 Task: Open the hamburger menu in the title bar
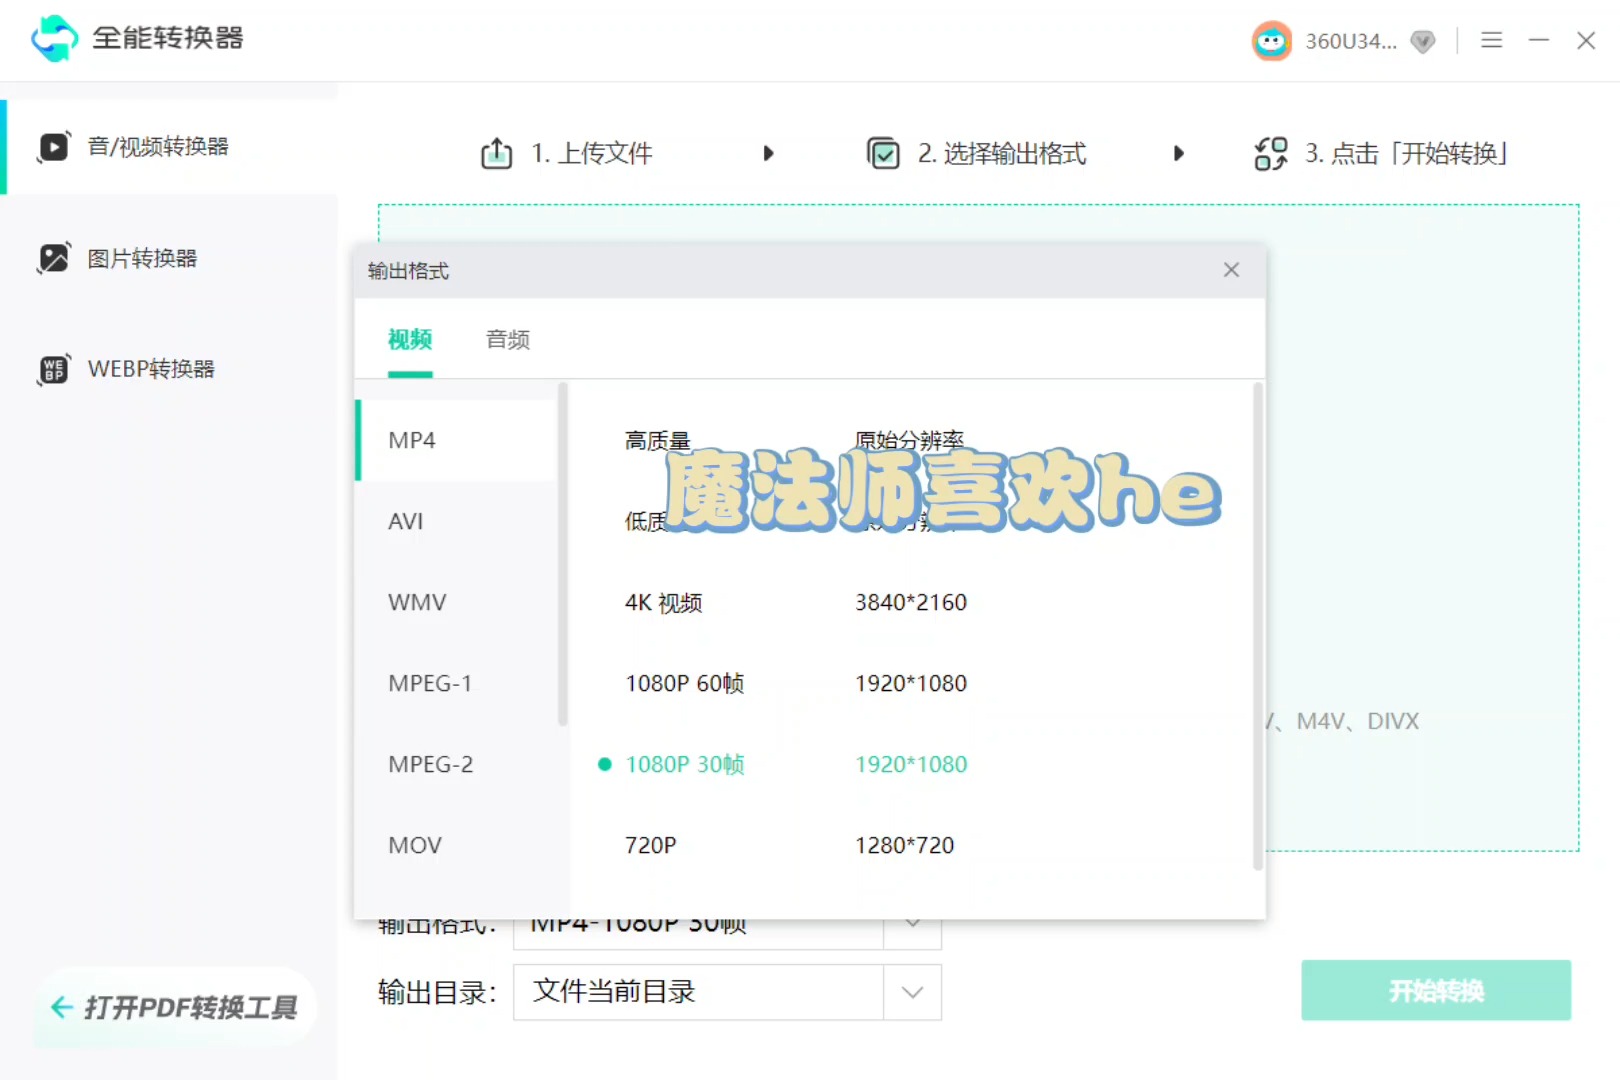click(1491, 40)
